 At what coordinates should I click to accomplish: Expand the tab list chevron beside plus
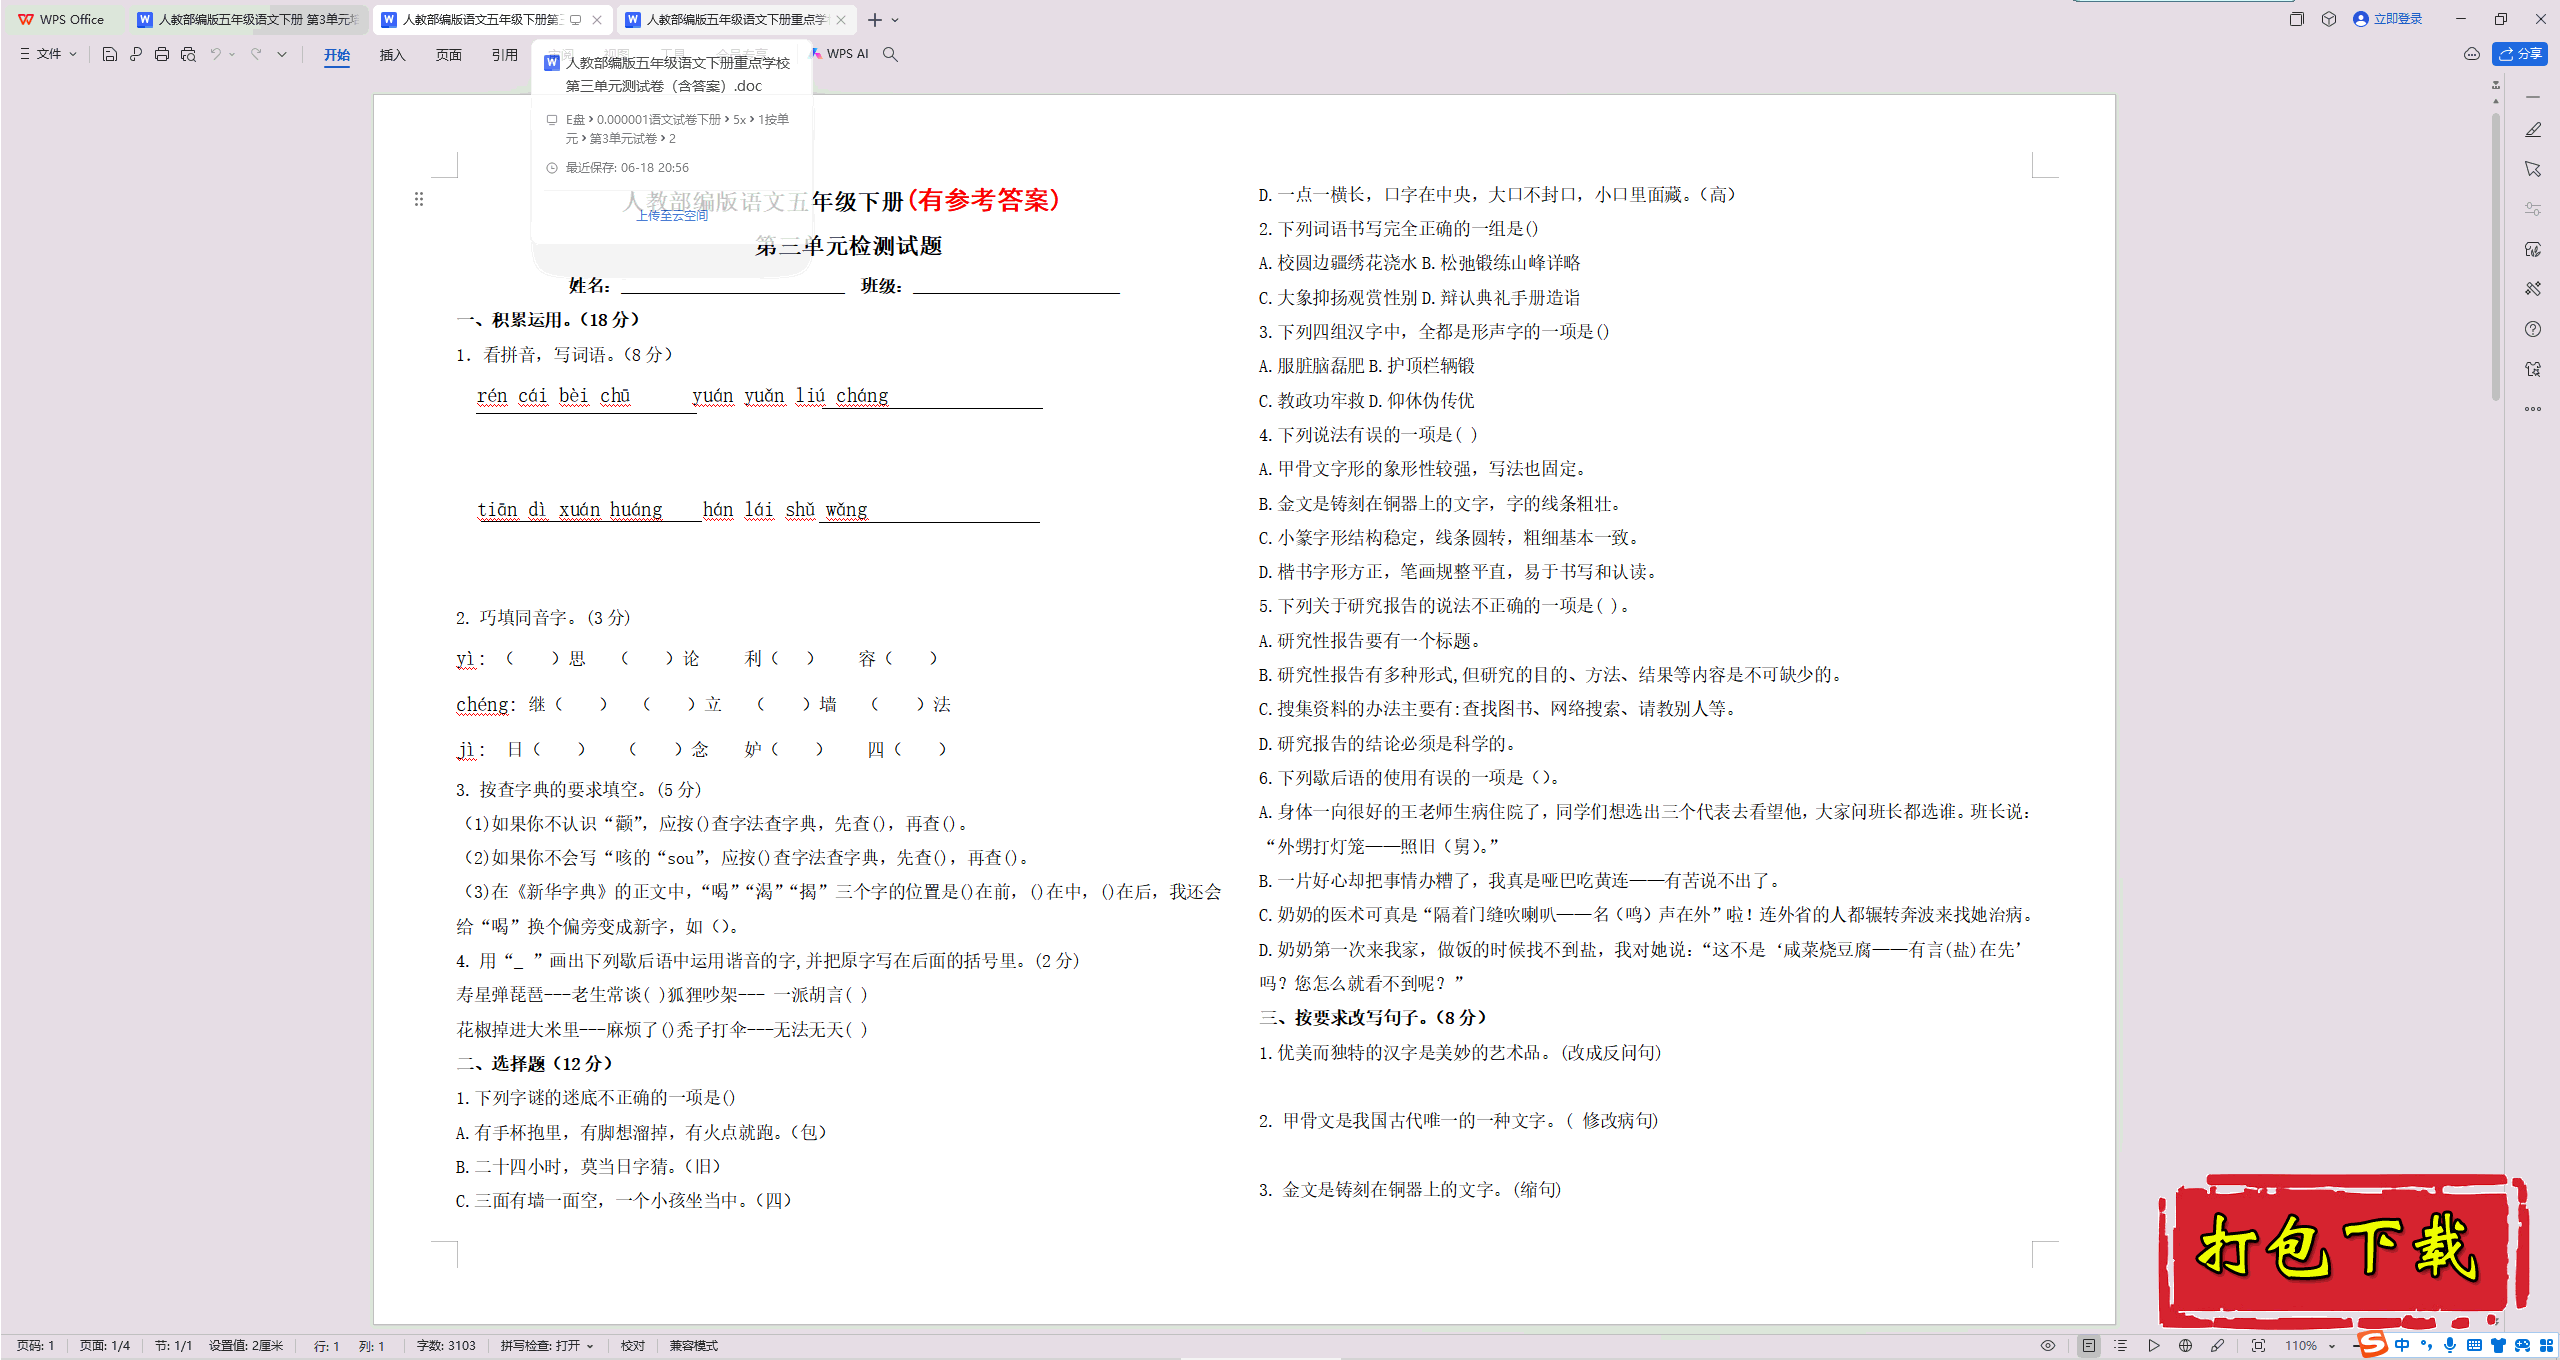pyautogui.click(x=895, y=20)
